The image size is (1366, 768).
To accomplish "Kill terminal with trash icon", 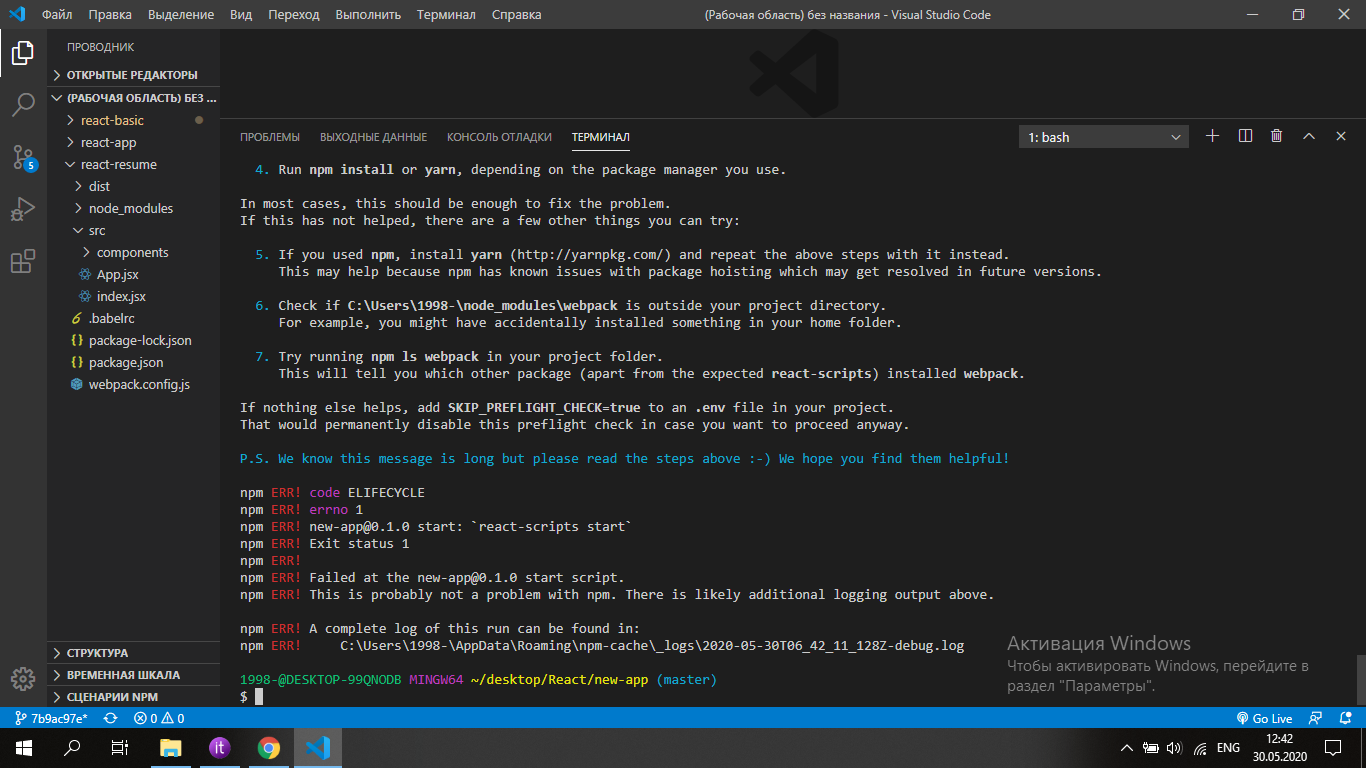I will (x=1277, y=136).
